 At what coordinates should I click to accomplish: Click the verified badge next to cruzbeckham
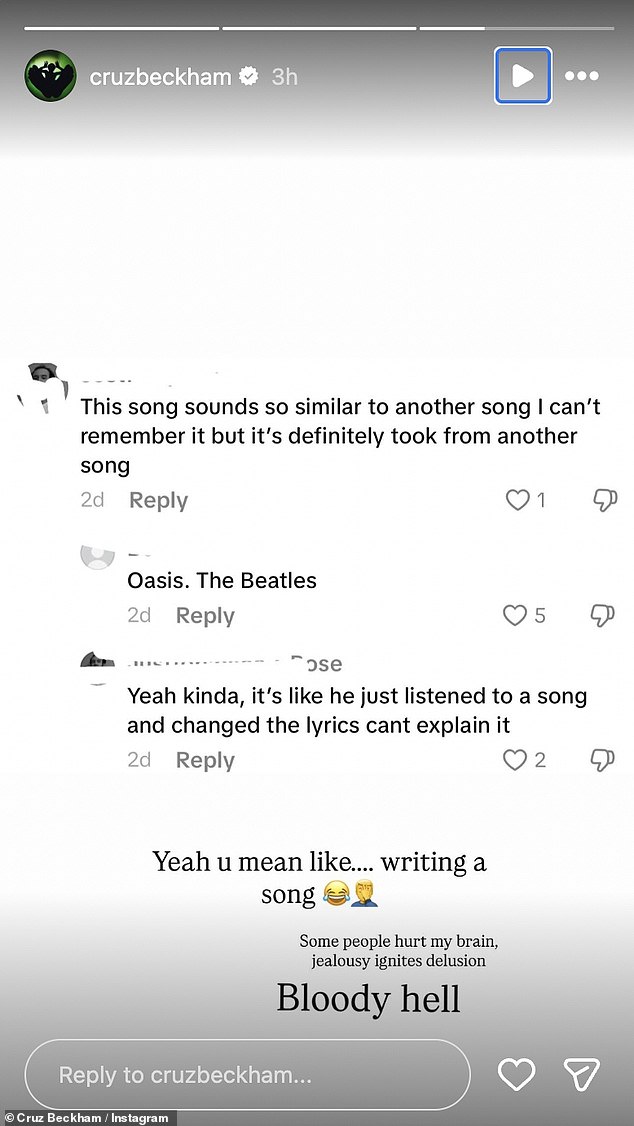[x=247, y=75]
